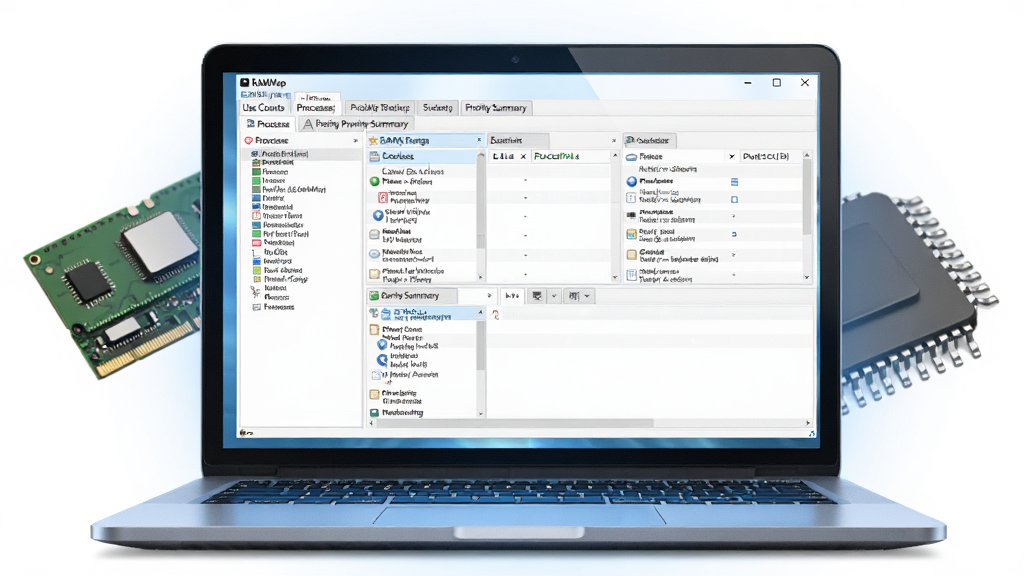
Task: Click the blue up-arrow circle icon
Action: click(x=377, y=215)
